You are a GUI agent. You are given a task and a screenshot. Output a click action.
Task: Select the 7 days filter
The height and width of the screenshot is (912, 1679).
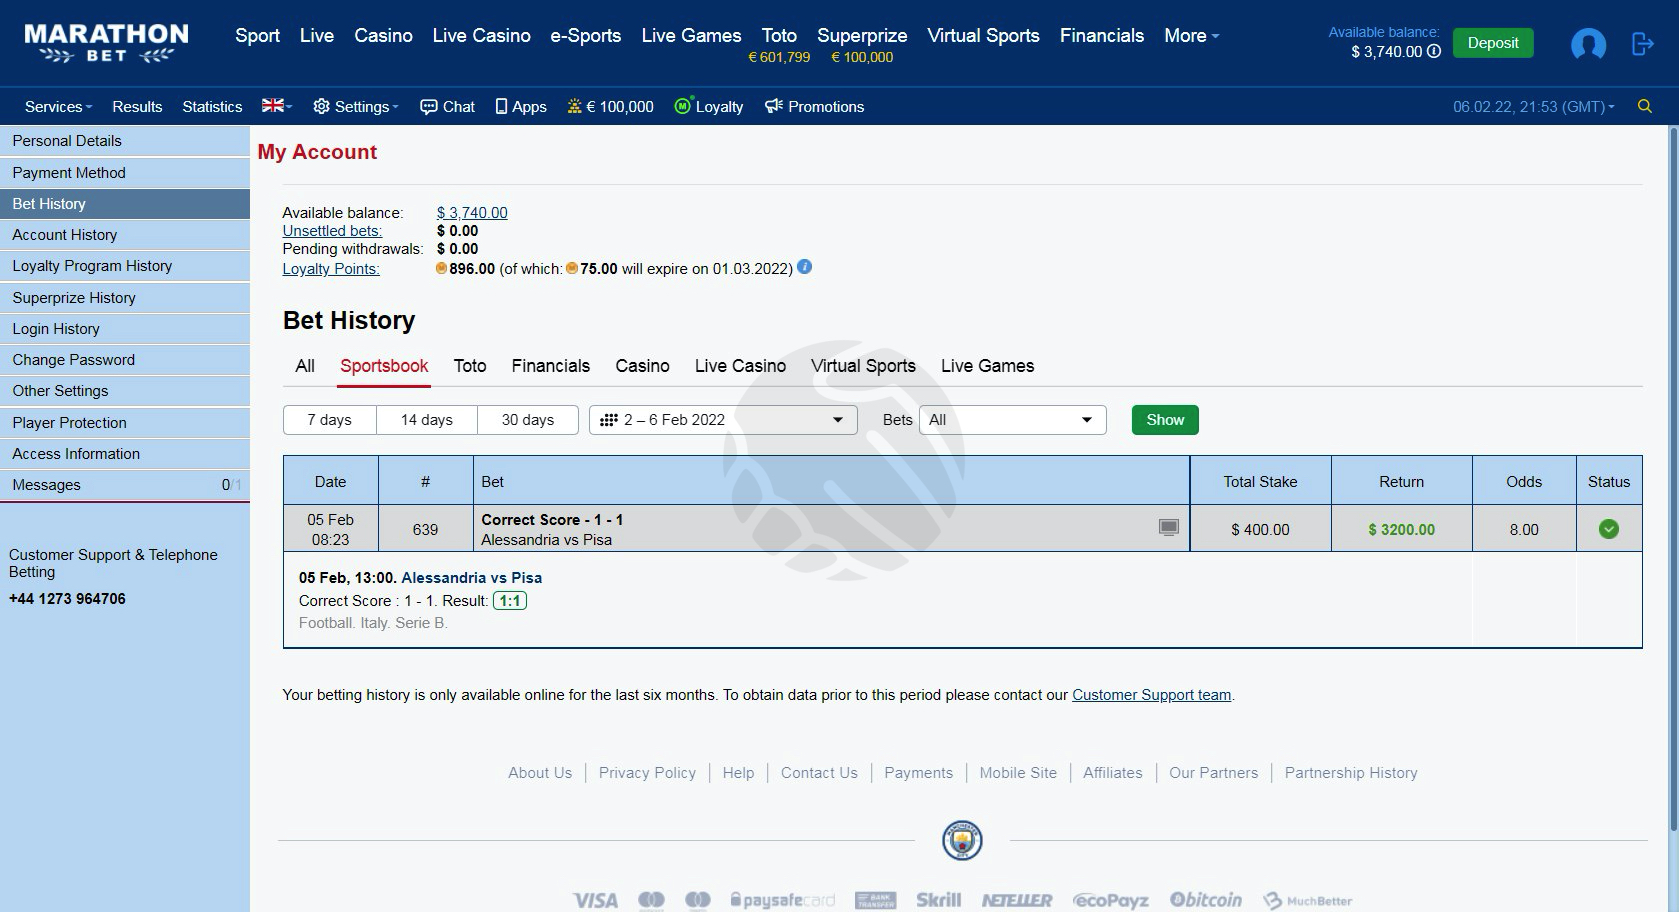[329, 420]
